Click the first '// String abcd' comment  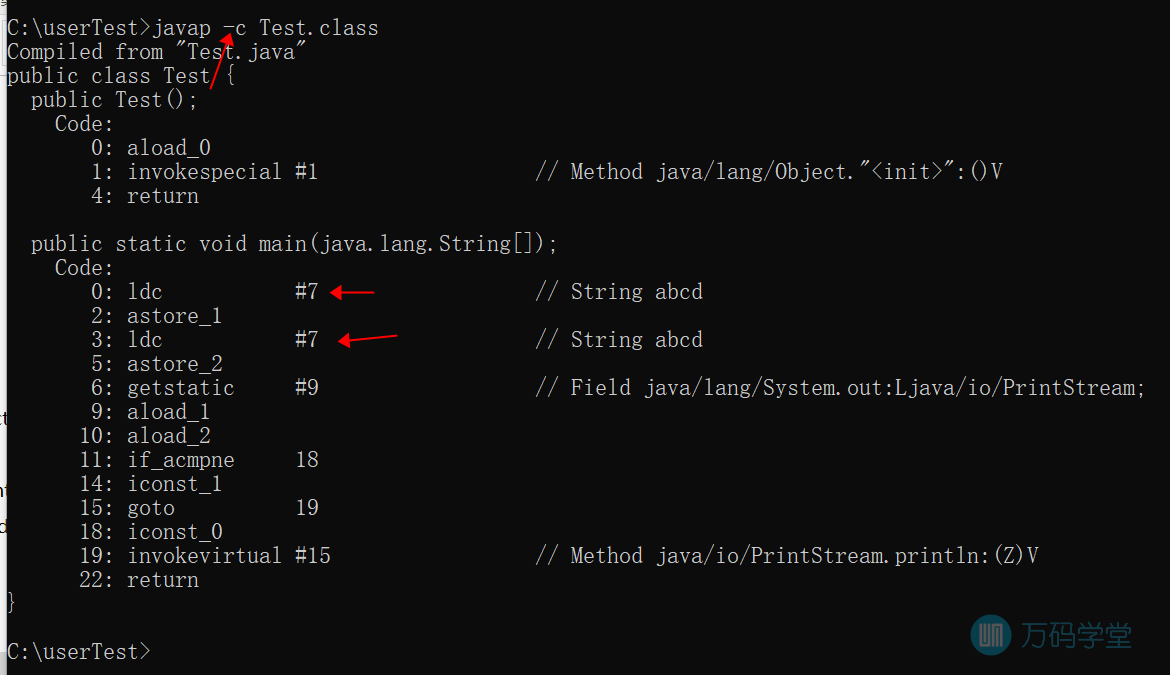[x=619, y=292]
